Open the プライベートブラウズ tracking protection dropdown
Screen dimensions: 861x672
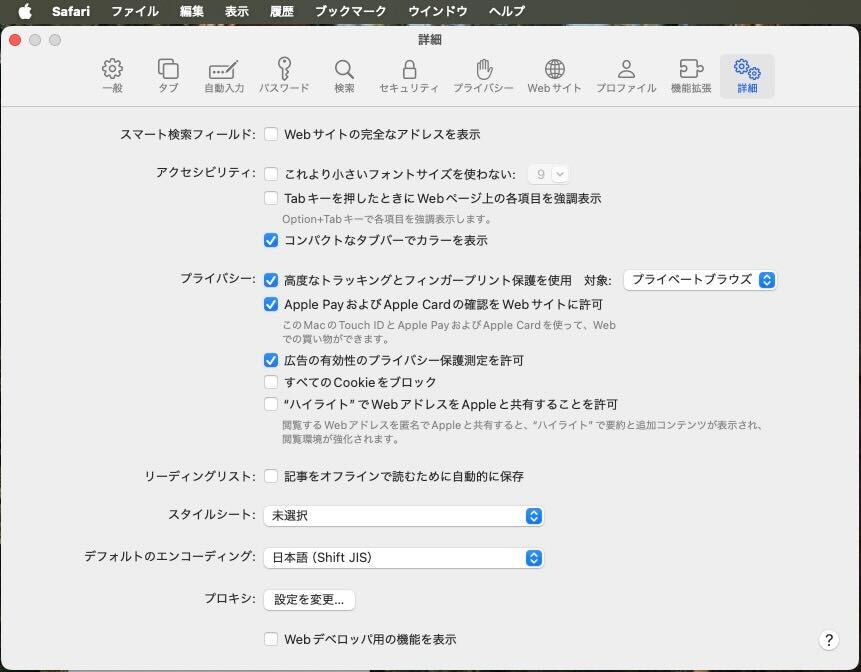click(x=700, y=280)
